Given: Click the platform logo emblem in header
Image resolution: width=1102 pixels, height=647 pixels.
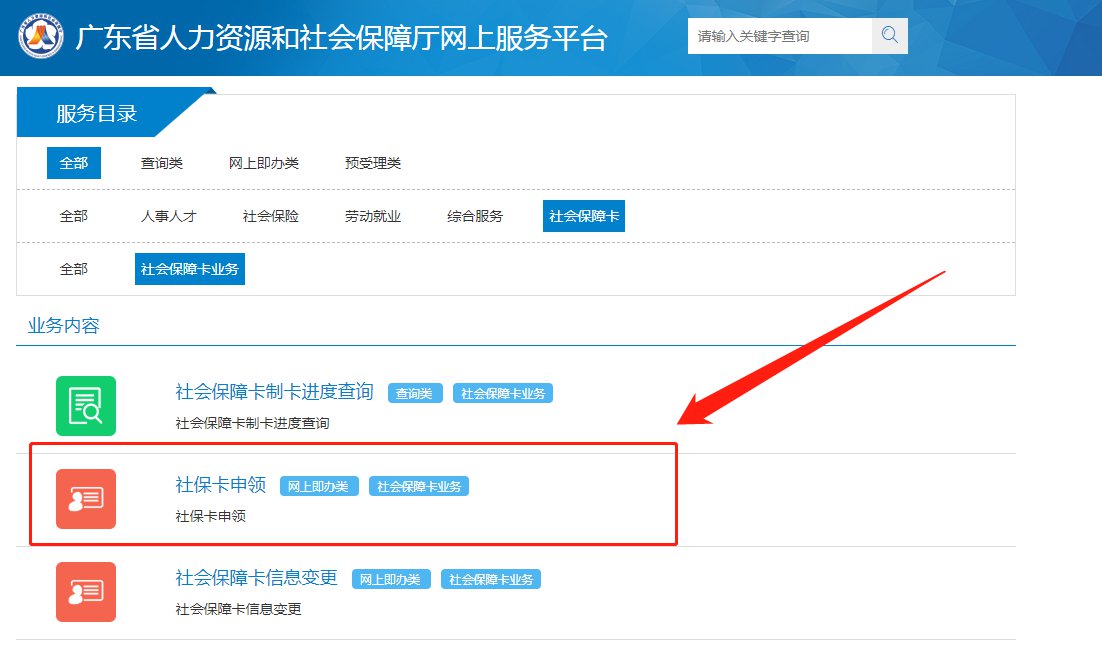Looking at the screenshot, I should coord(41,37).
